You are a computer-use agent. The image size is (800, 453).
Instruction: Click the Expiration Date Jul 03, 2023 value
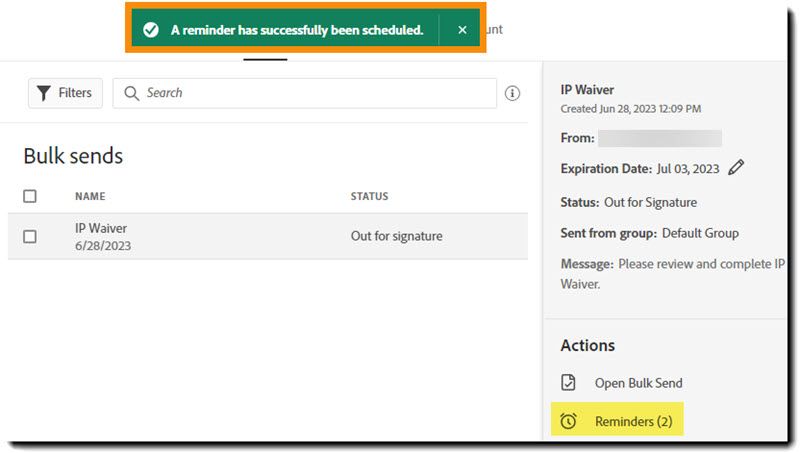coord(688,169)
